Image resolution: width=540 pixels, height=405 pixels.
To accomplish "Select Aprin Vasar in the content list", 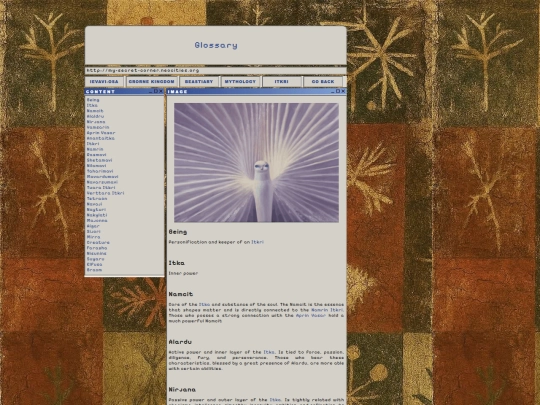I will point(101,133).
